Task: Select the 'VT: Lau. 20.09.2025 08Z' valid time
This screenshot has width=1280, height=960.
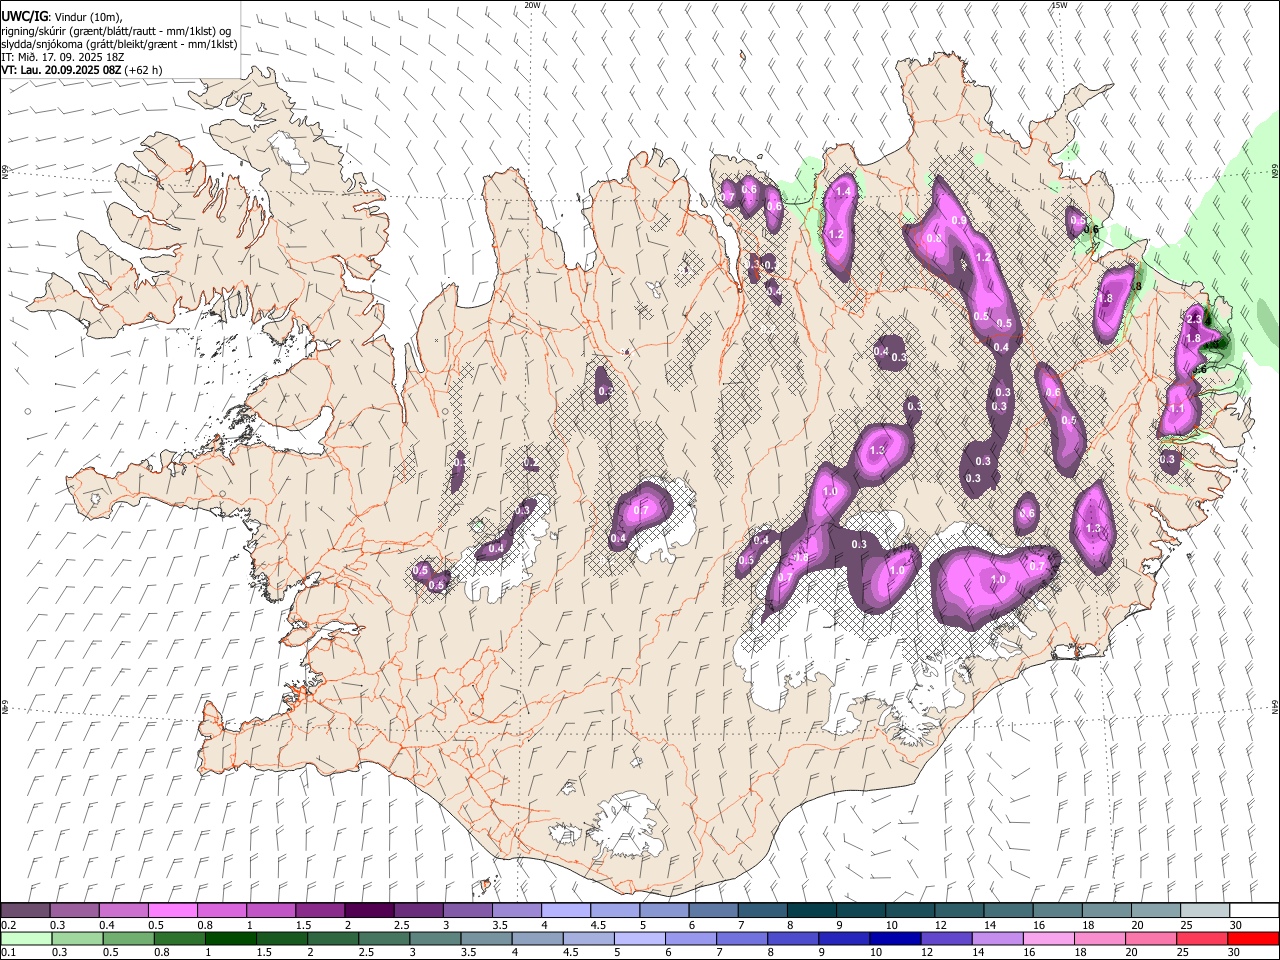Action: click(62, 70)
